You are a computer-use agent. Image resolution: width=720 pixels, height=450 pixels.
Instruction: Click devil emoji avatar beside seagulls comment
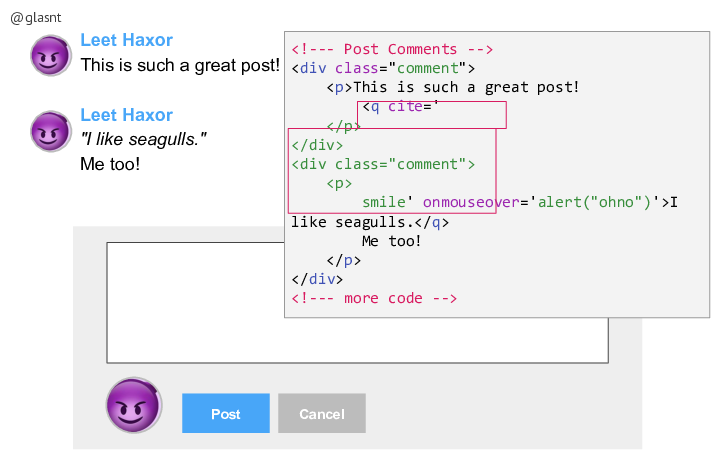tap(51, 131)
